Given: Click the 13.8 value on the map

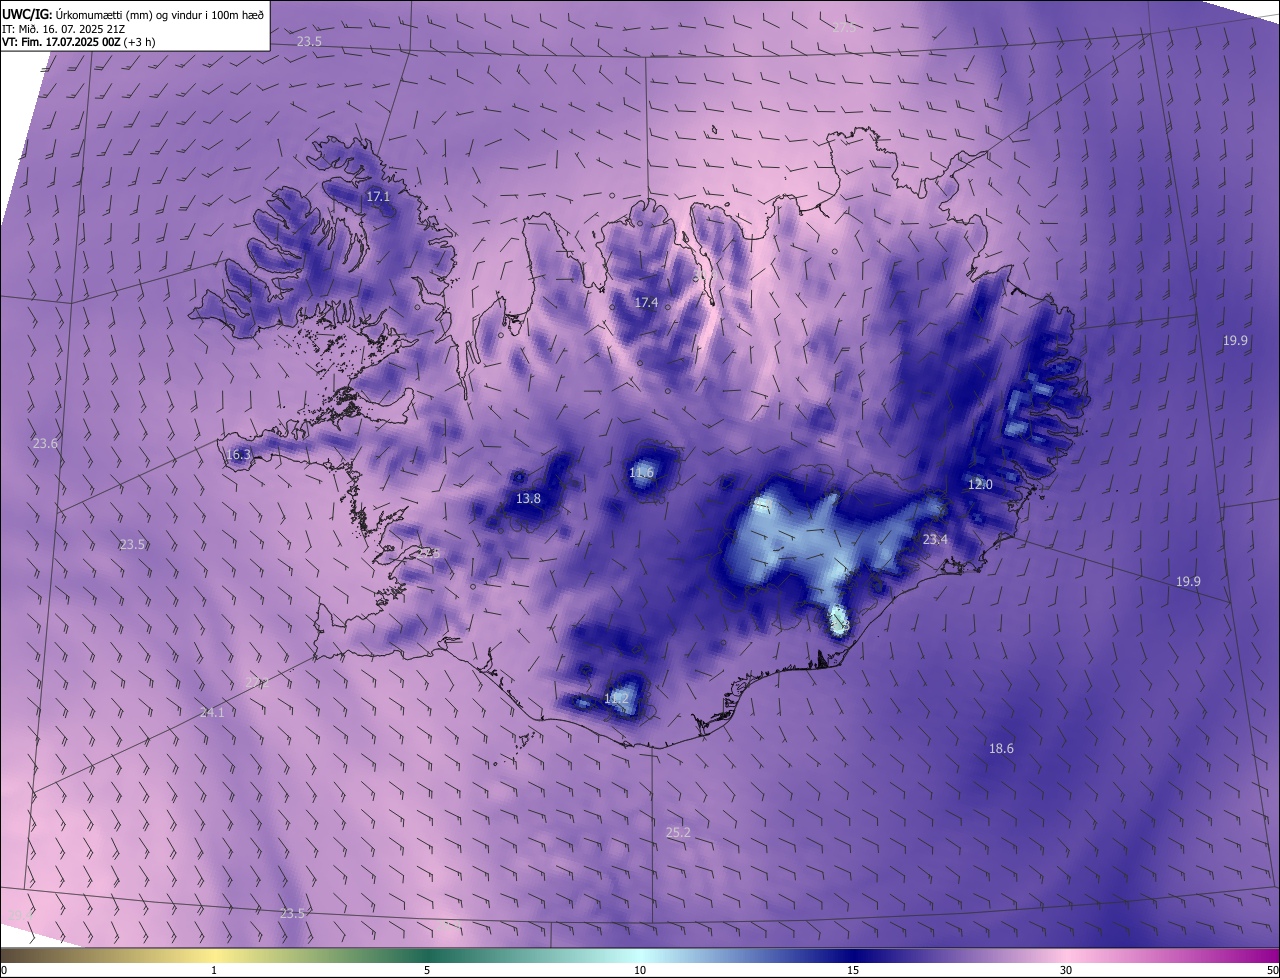Looking at the screenshot, I should 528,498.
